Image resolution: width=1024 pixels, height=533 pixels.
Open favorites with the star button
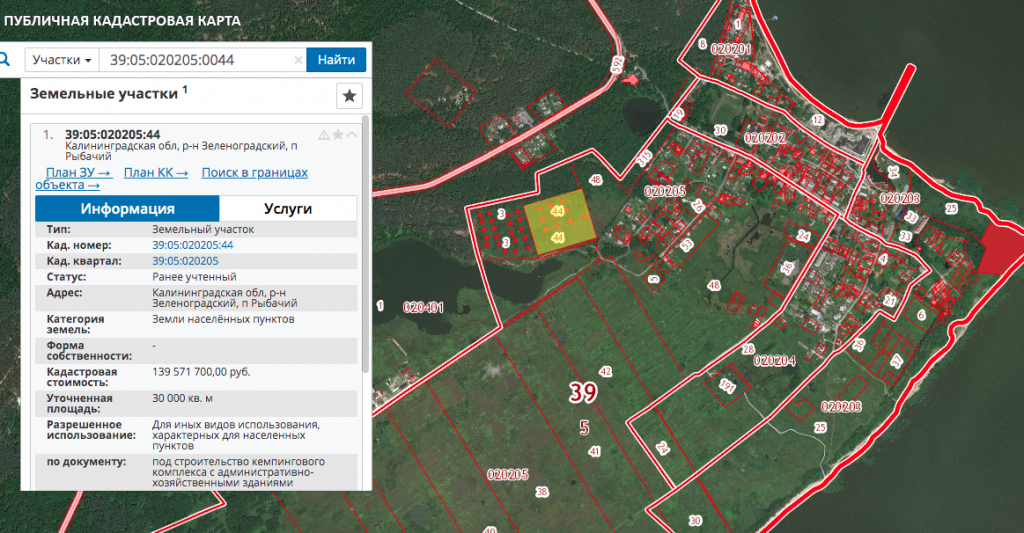pyautogui.click(x=348, y=96)
